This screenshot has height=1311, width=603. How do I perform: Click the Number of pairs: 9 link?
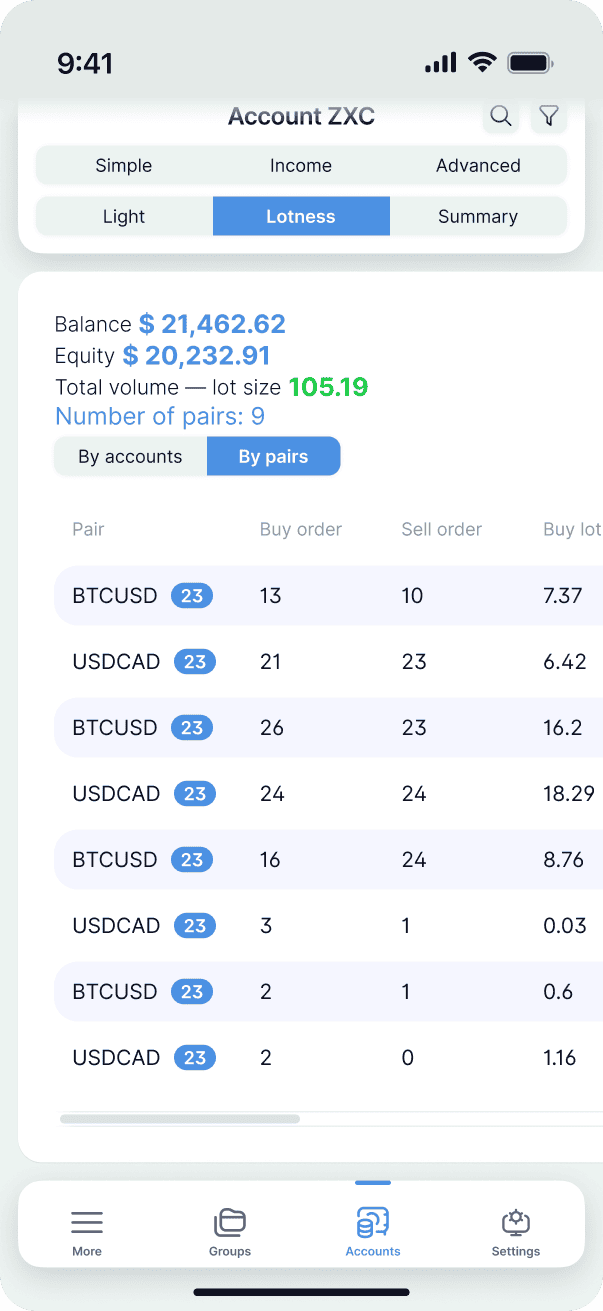(160, 417)
